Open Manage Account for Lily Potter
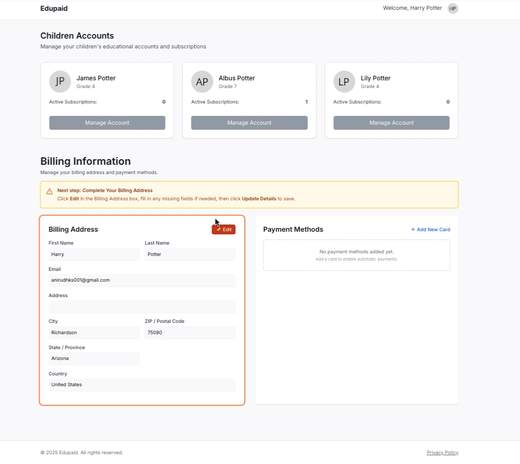The image size is (520, 464). point(391,123)
